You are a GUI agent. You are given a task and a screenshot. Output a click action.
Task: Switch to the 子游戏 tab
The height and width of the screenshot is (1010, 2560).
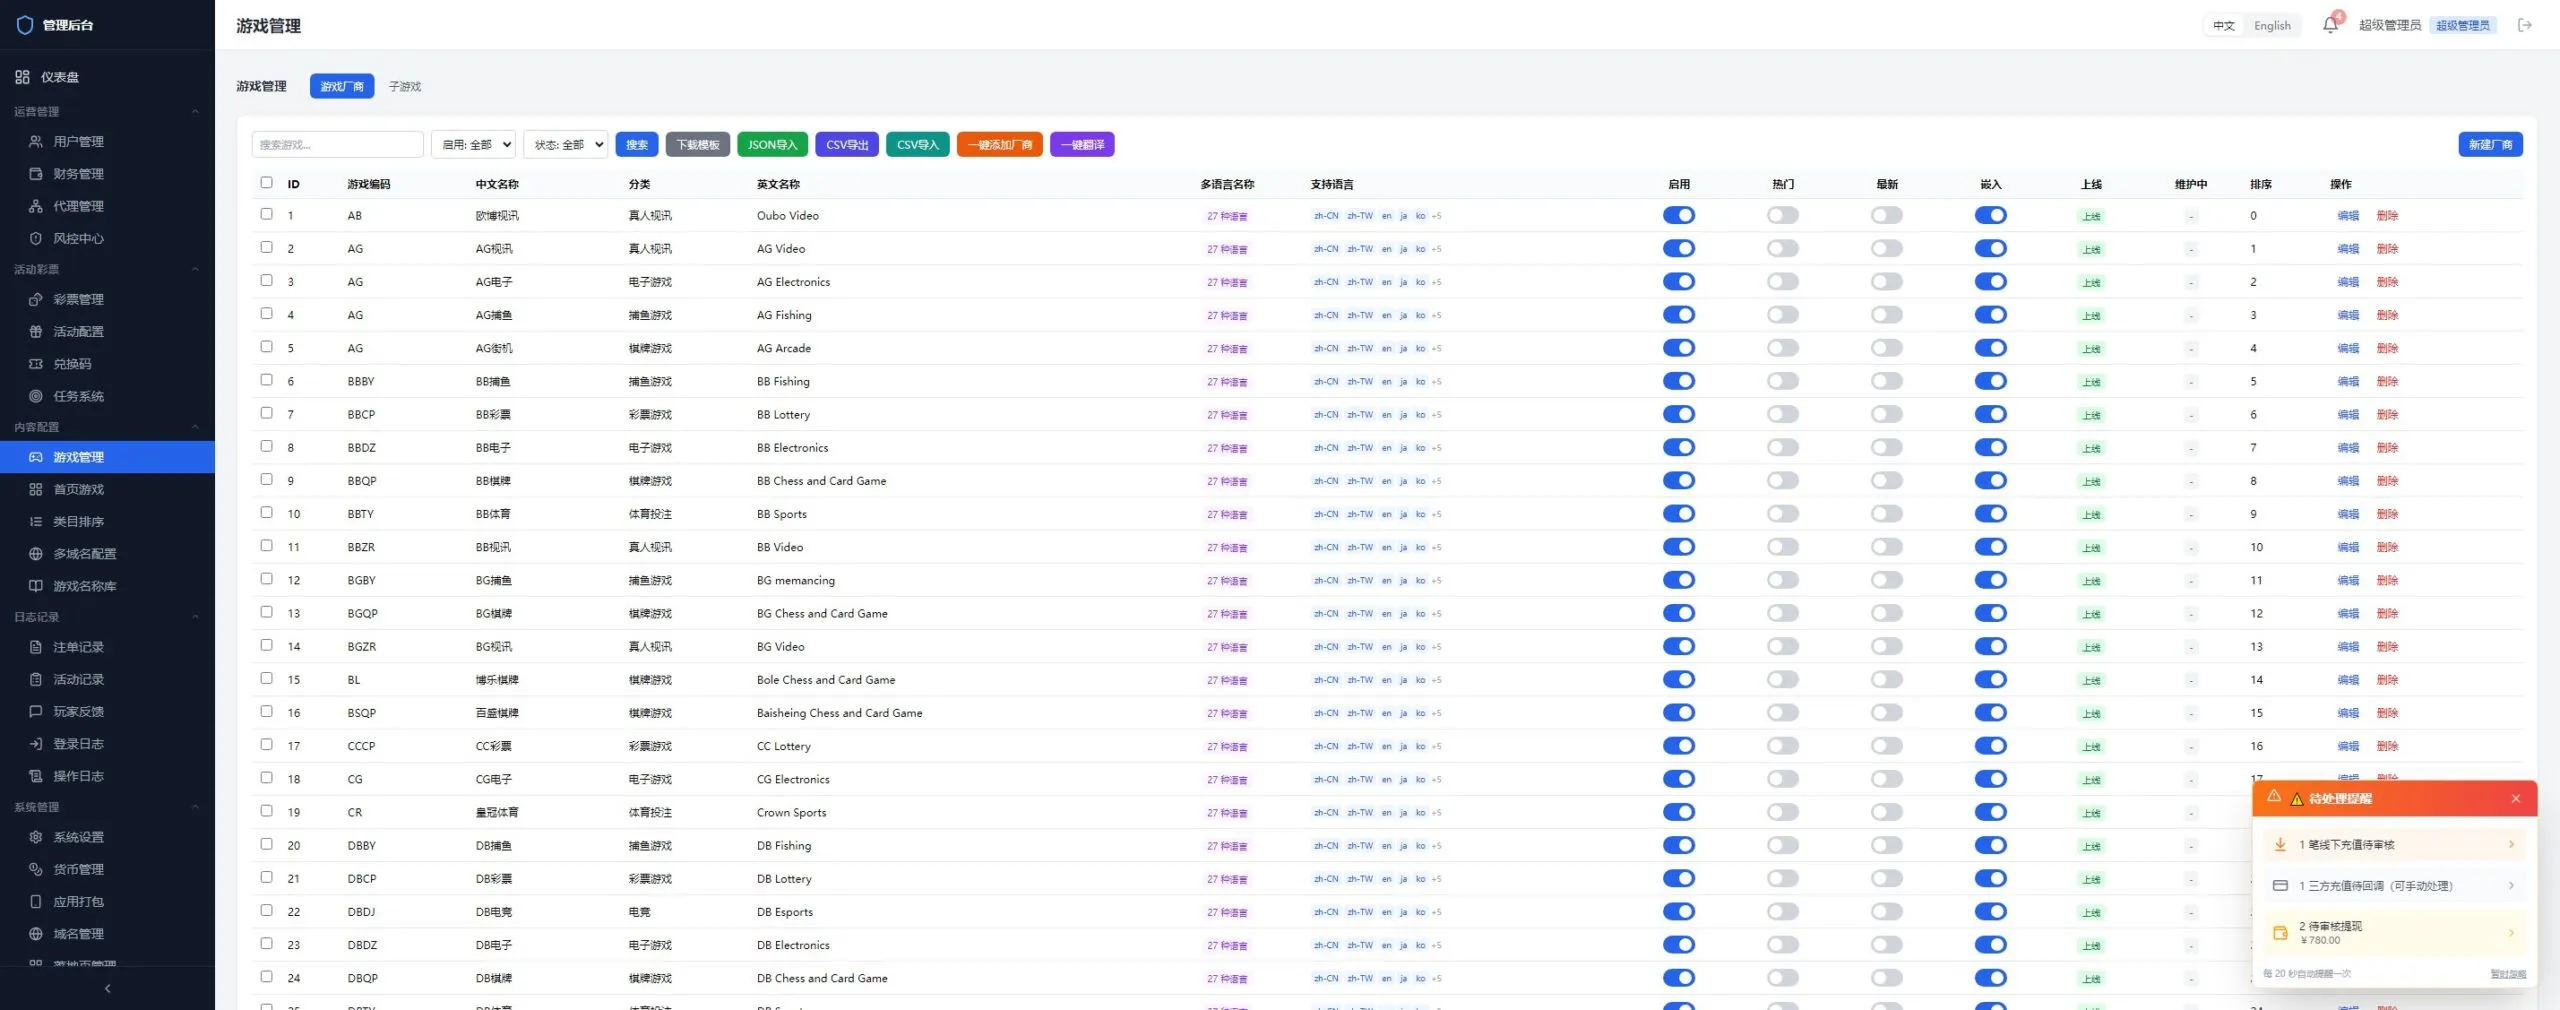[405, 87]
